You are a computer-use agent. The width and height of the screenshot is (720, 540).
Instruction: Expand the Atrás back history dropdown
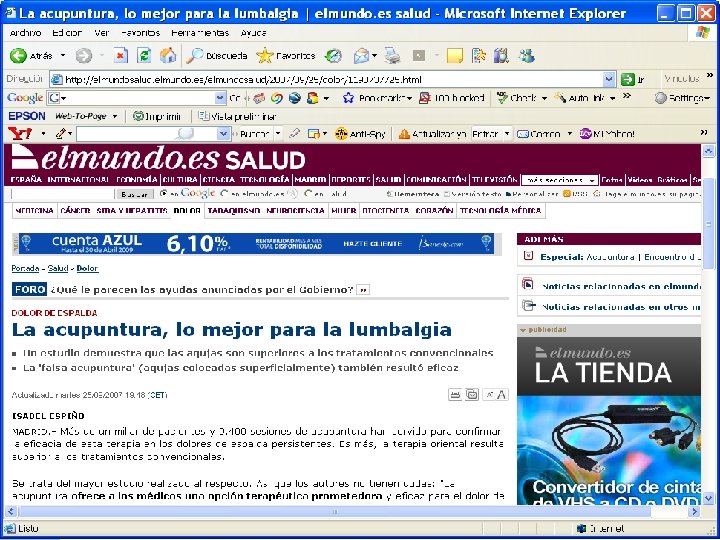63,56
